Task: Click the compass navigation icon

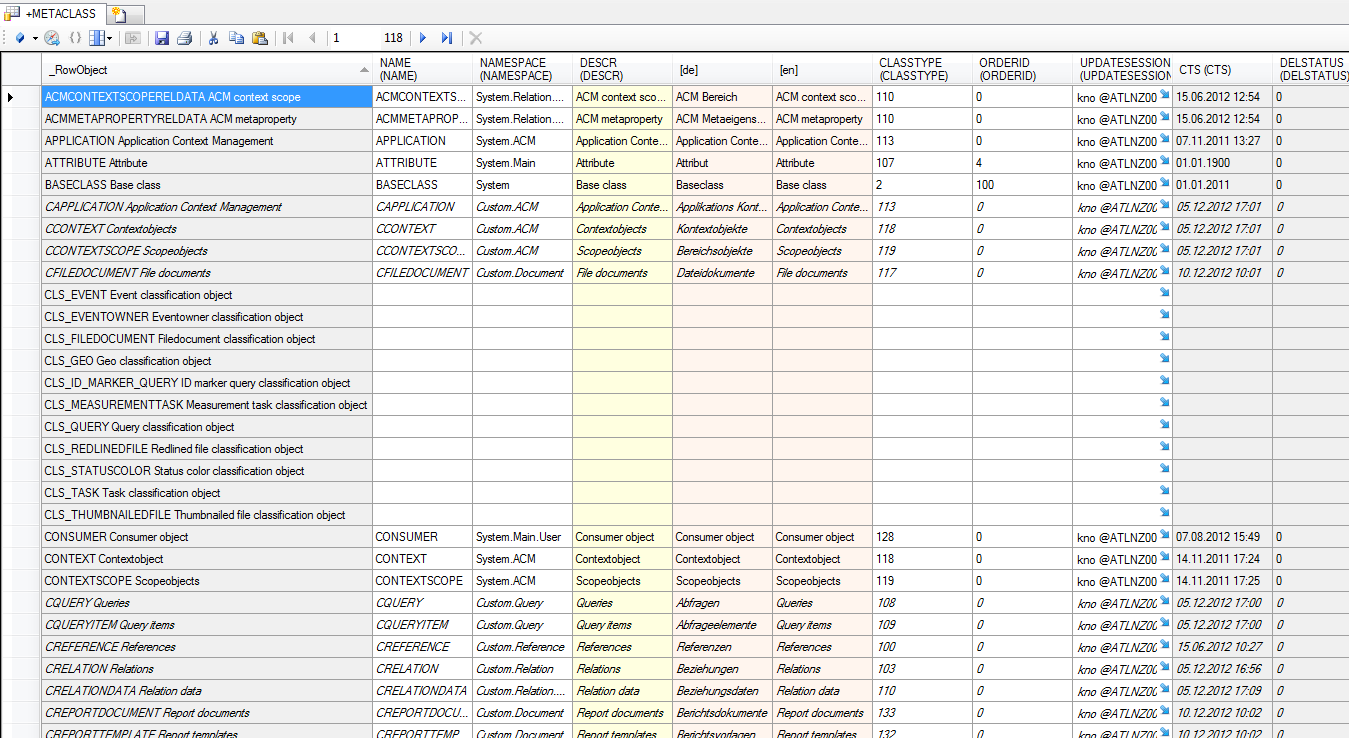Action: coord(52,38)
